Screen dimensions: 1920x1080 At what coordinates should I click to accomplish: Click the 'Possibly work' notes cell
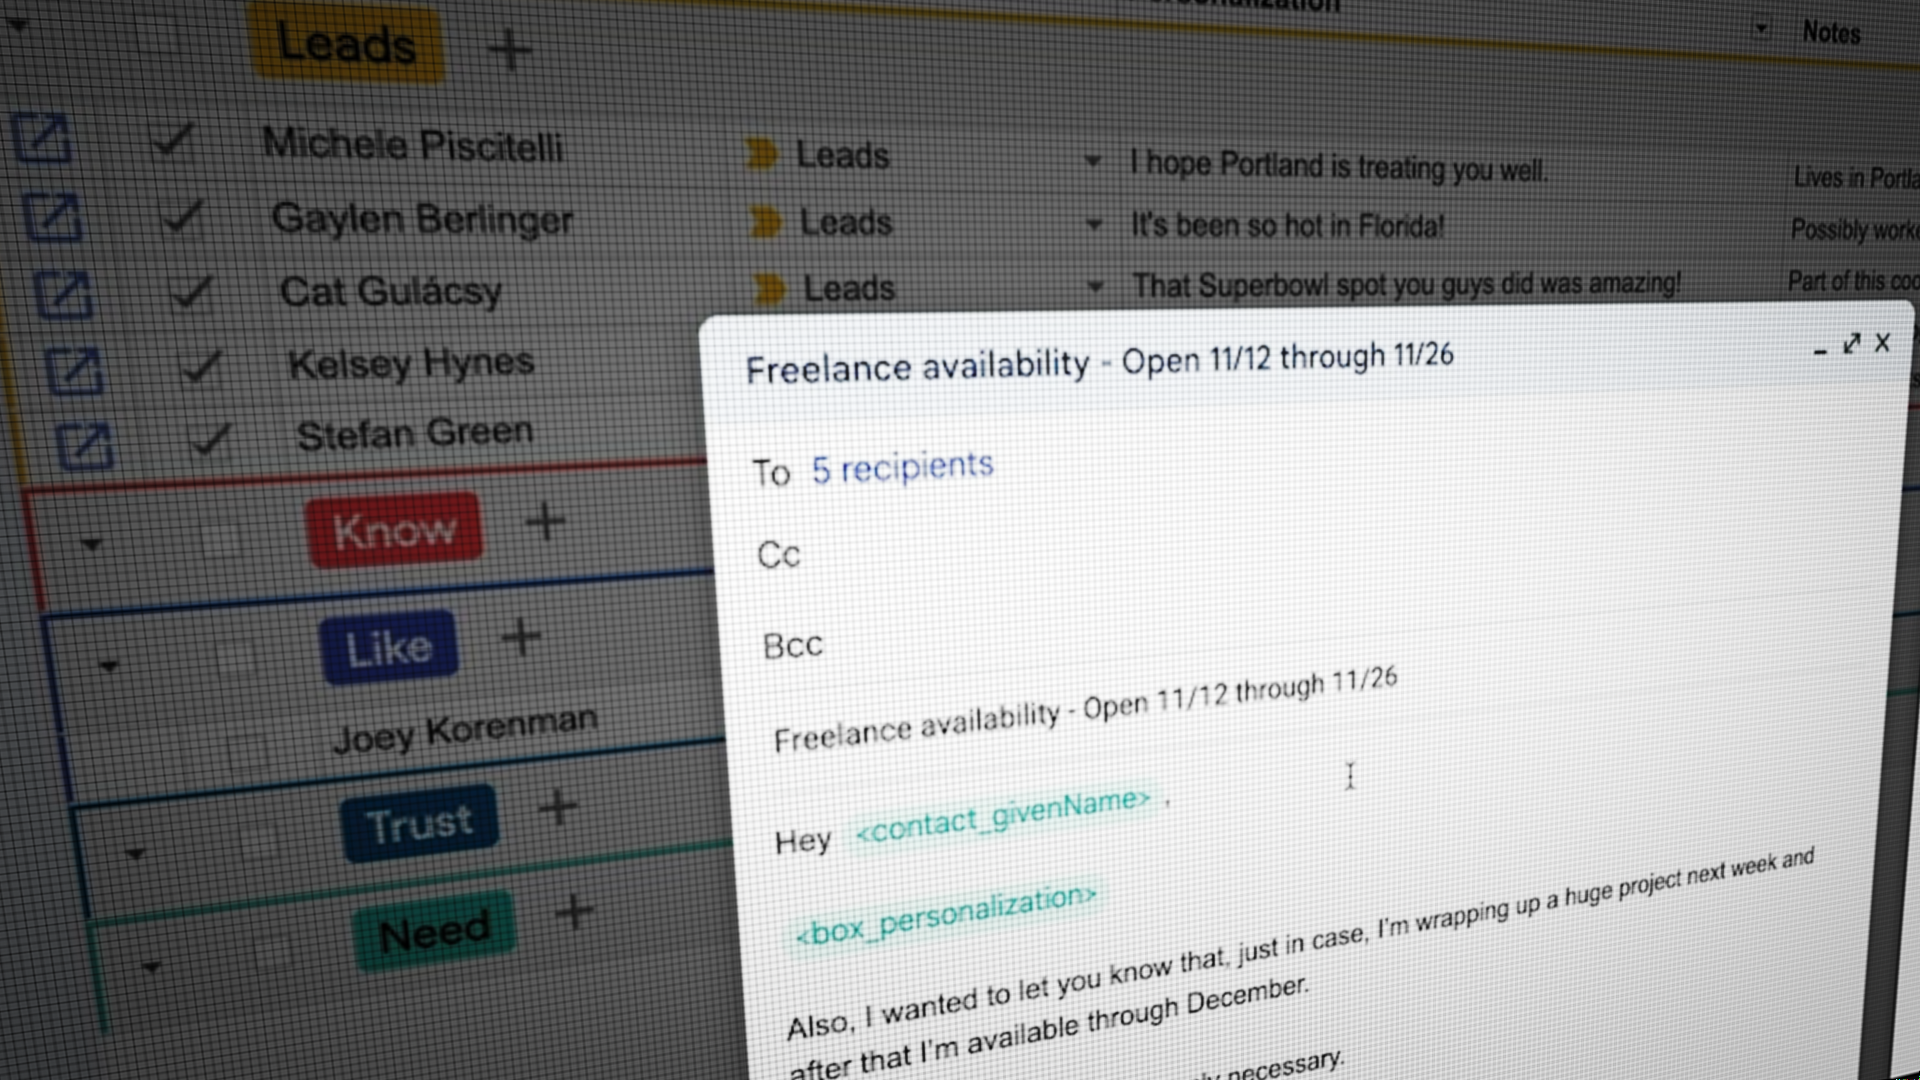pyautogui.click(x=1855, y=230)
